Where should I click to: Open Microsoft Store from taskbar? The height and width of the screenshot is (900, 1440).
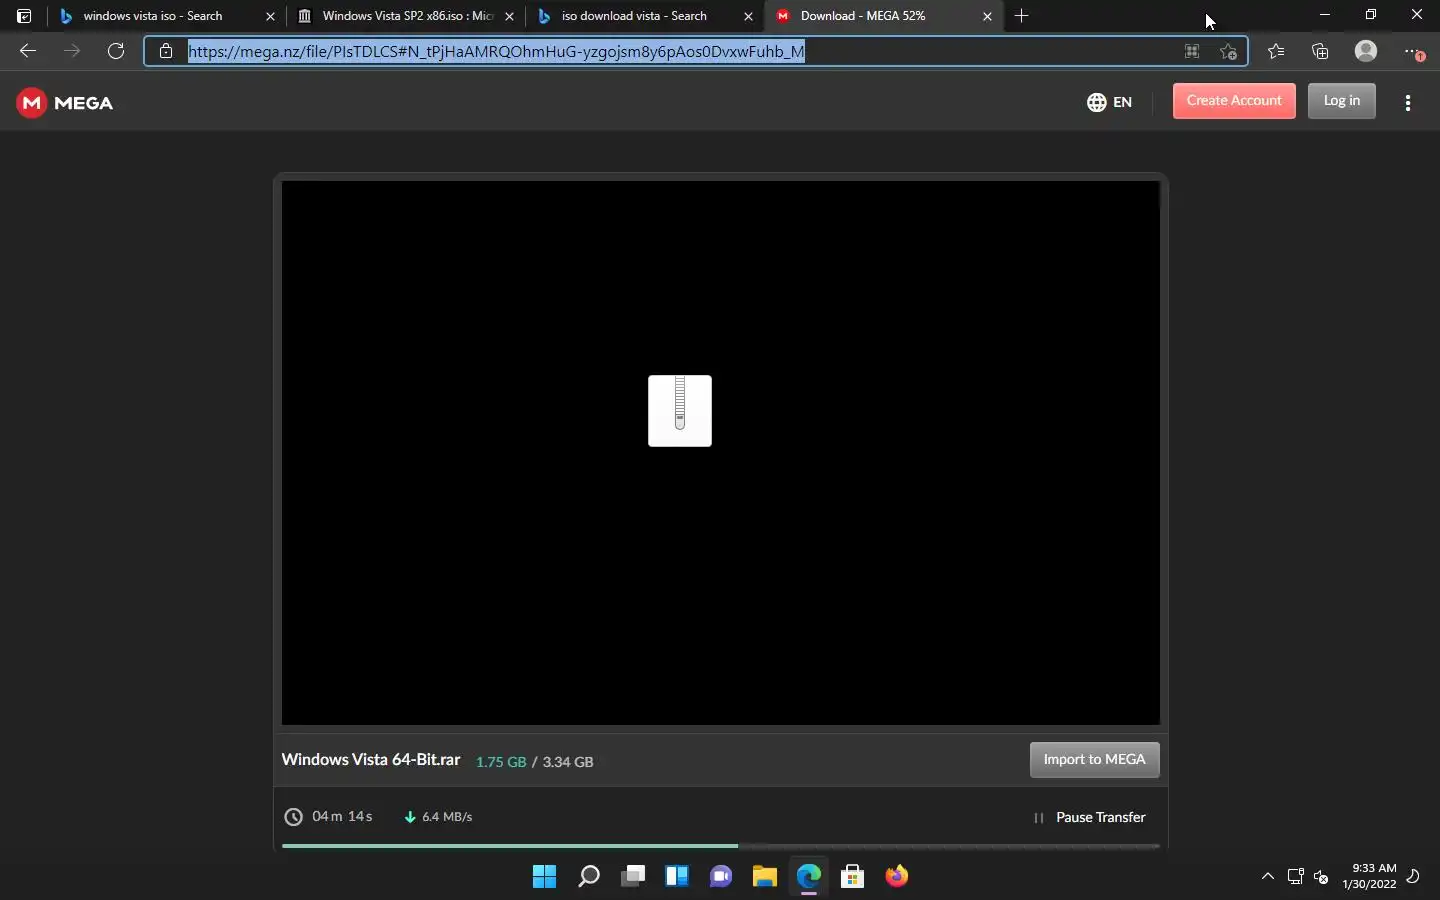pos(853,877)
